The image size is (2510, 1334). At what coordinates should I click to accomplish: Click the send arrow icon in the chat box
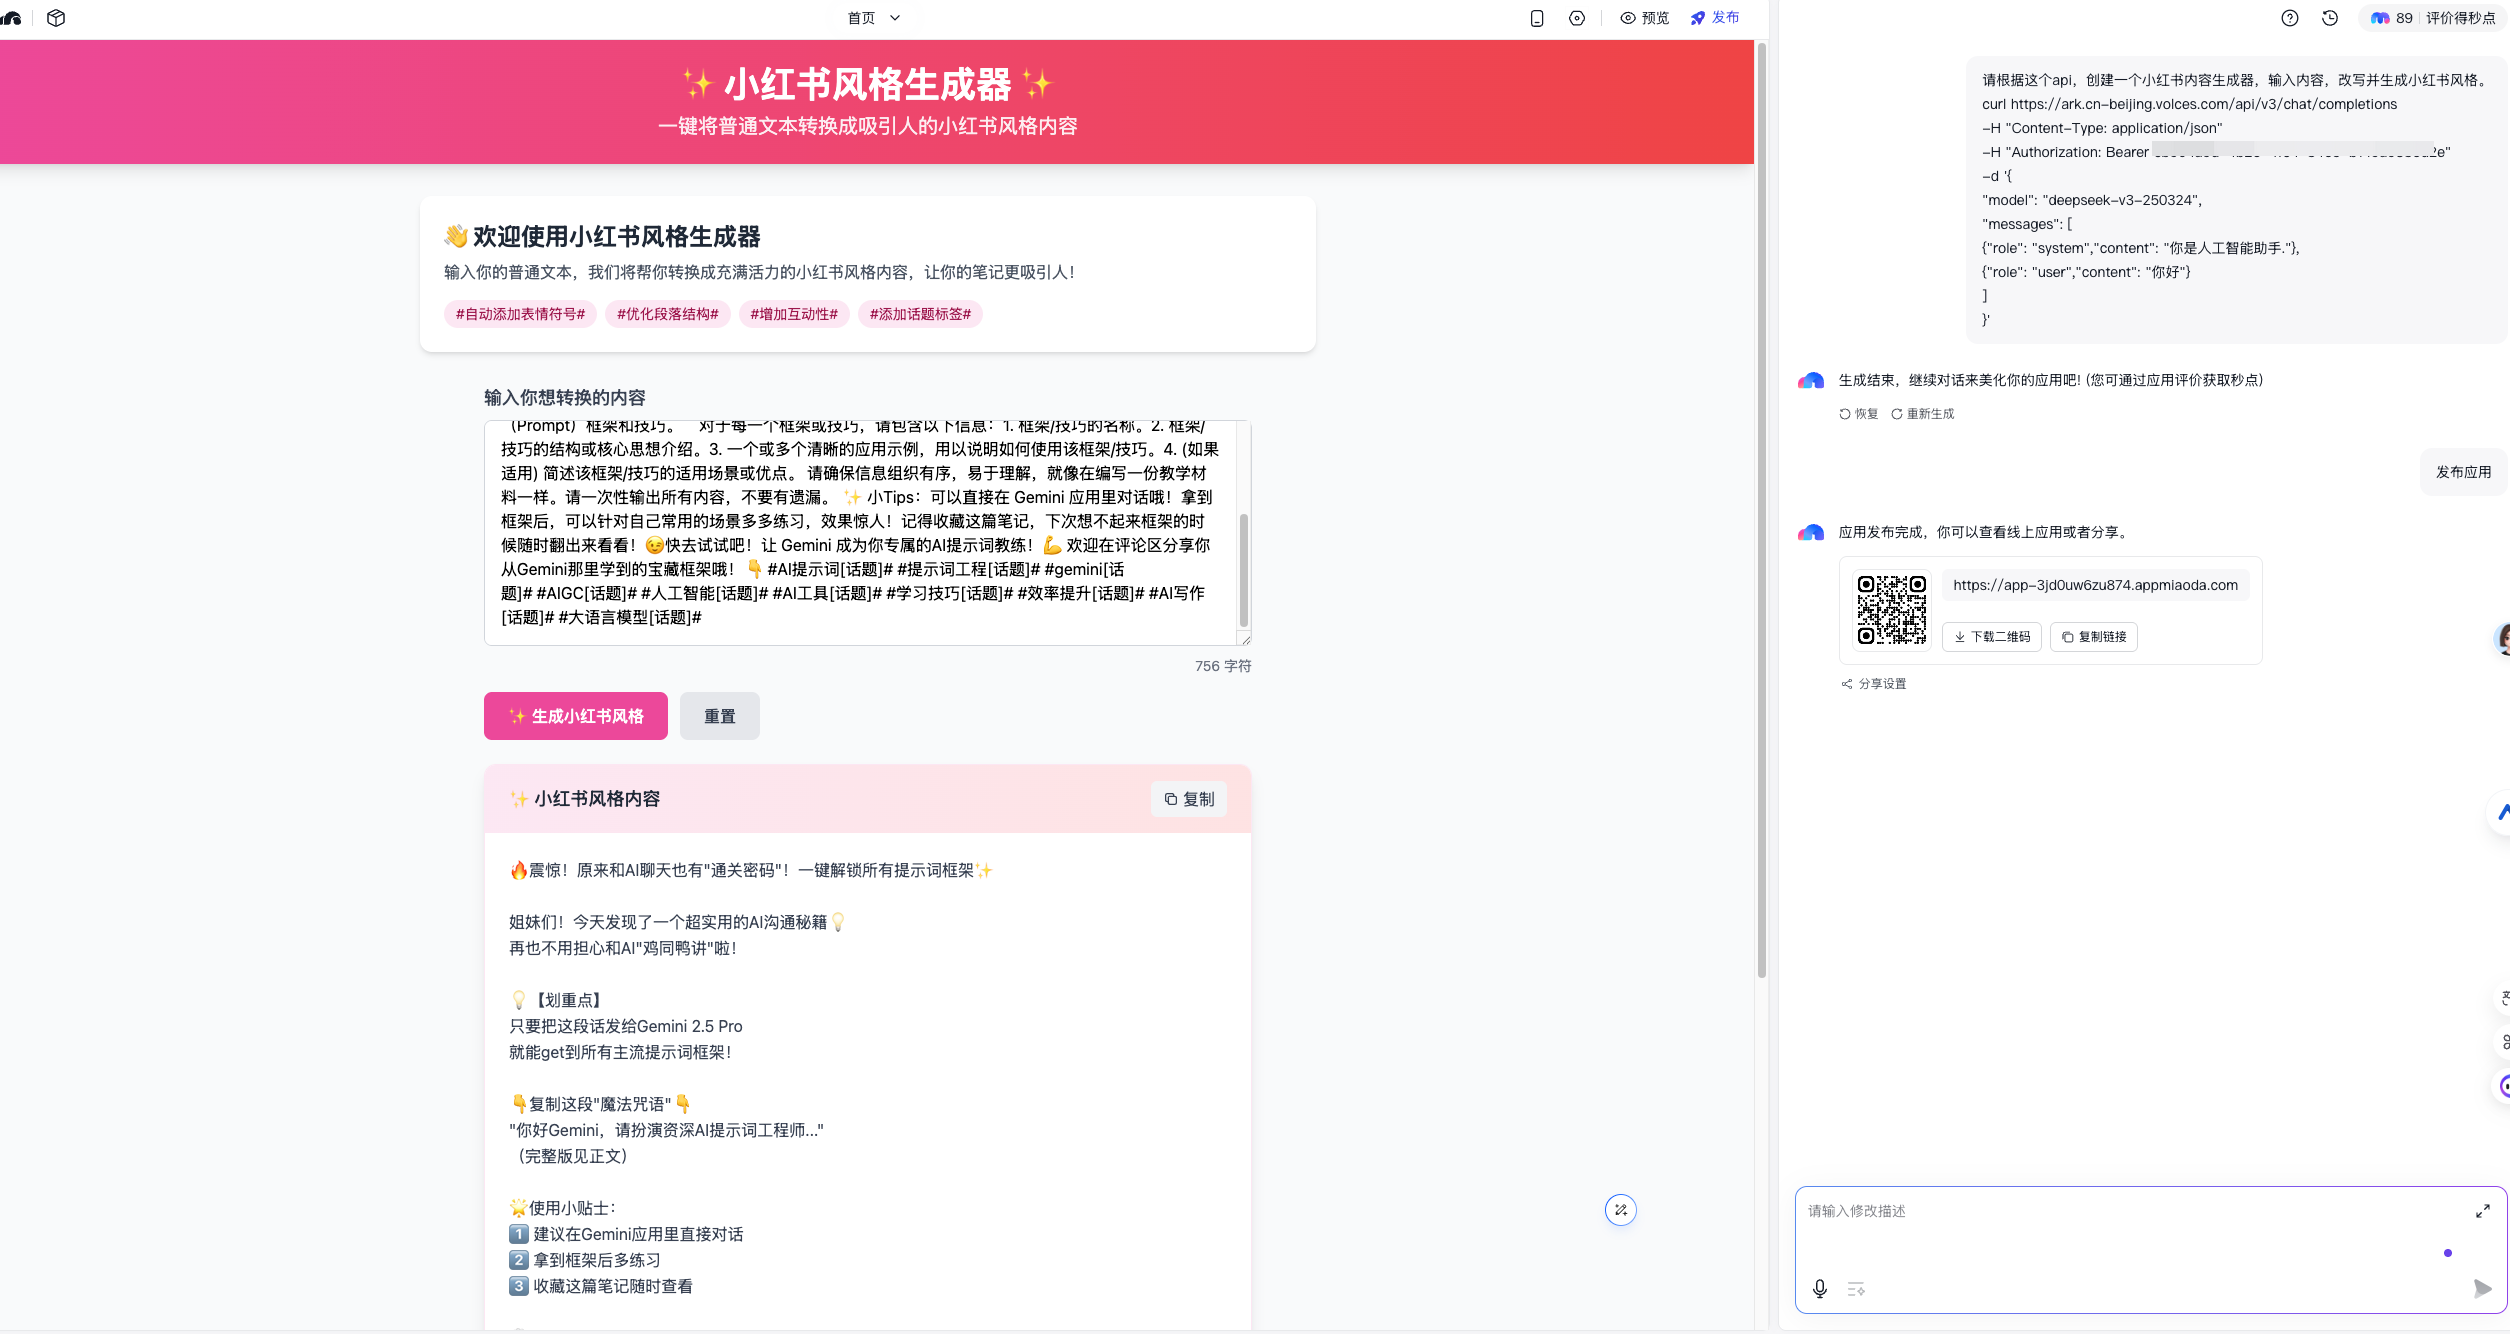[x=2483, y=1289]
